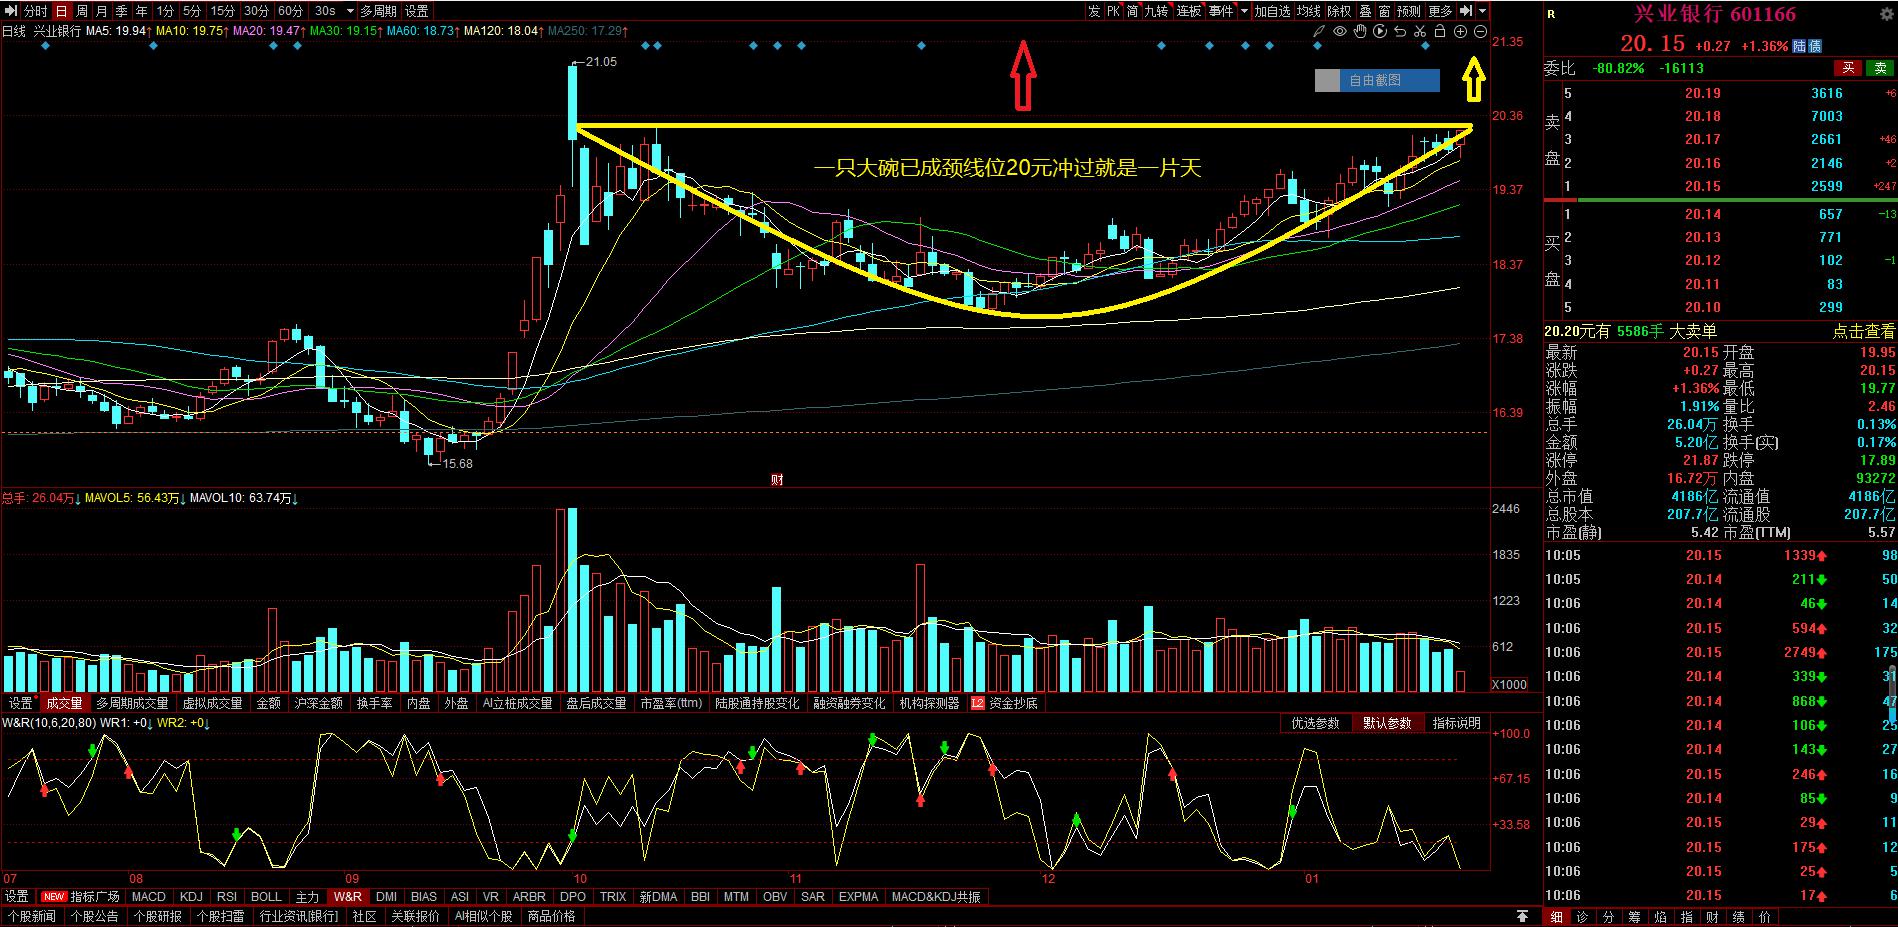Click the 债 tag next to the price change
Screen dimensions: 1898x927
[x=1815, y=46]
